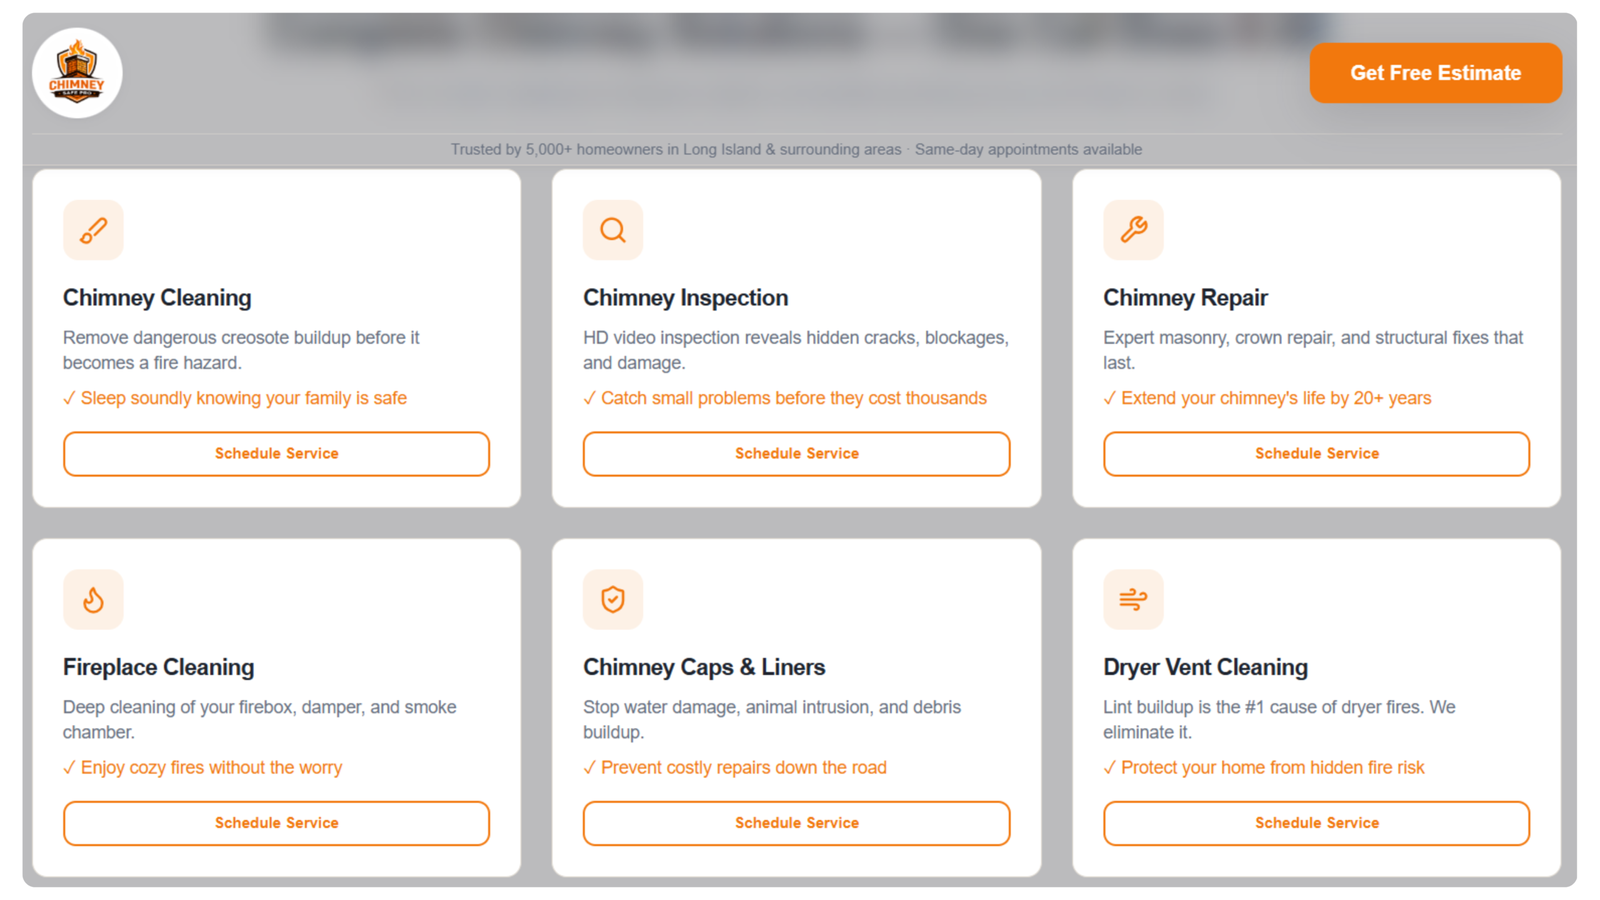Image resolution: width=1600 pixels, height=900 pixels.
Task: Schedule Service for Fireplace Cleaning
Action: point(276,823)
